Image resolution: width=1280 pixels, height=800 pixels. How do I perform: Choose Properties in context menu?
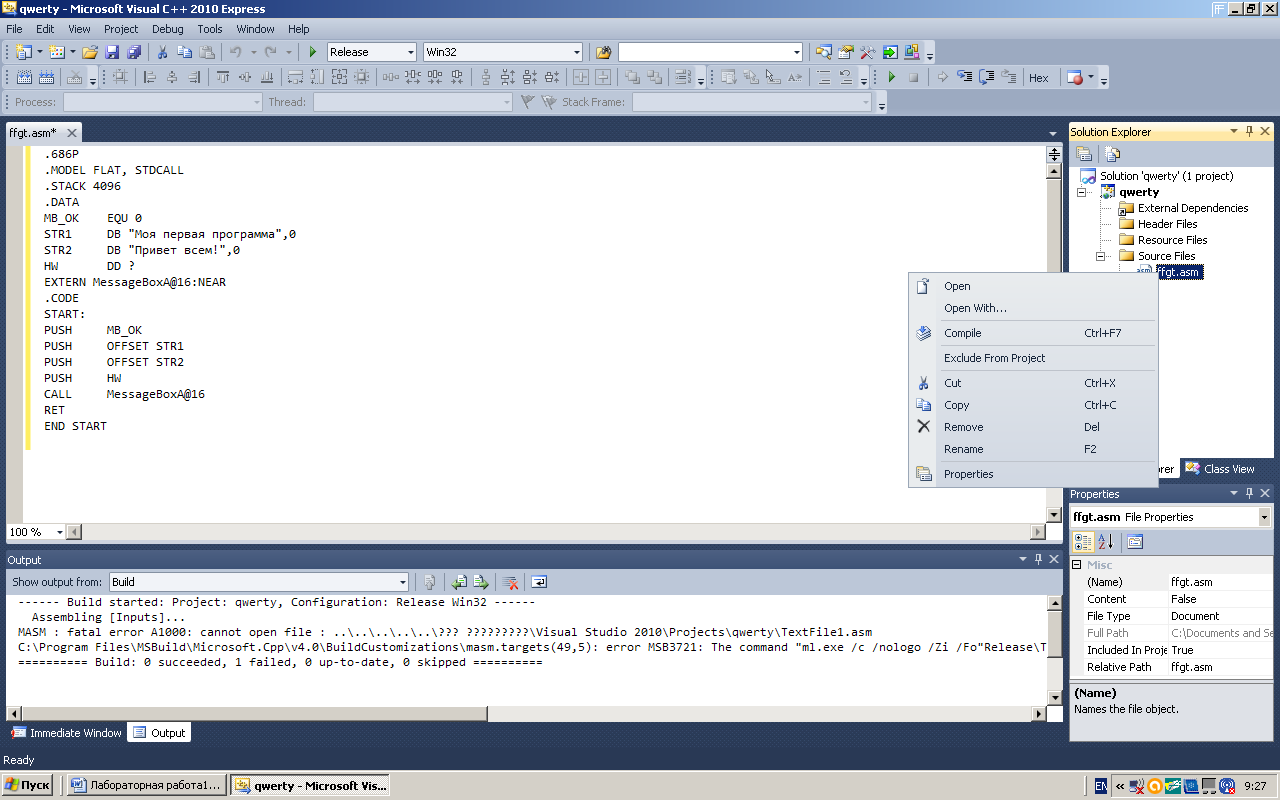coord(1032,474)
